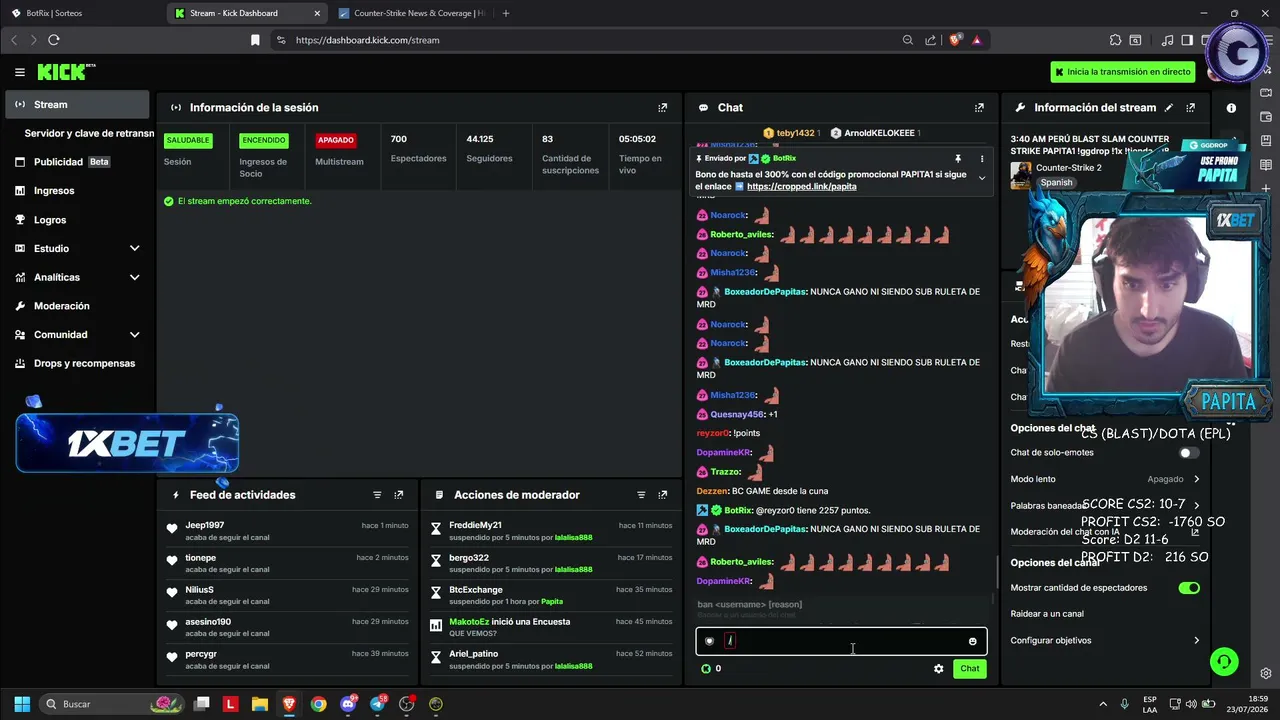Click the Windows Buscar search box

click(x=112, y=704)
